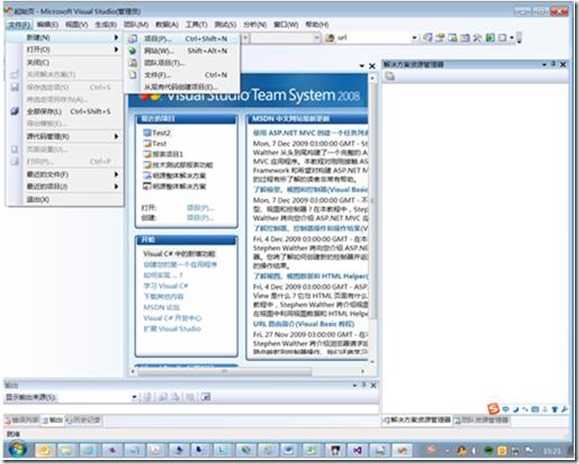Click the Sogou S input-method icon
The height and width of the screenshot is (464, 579).
(x=493, y=409)
